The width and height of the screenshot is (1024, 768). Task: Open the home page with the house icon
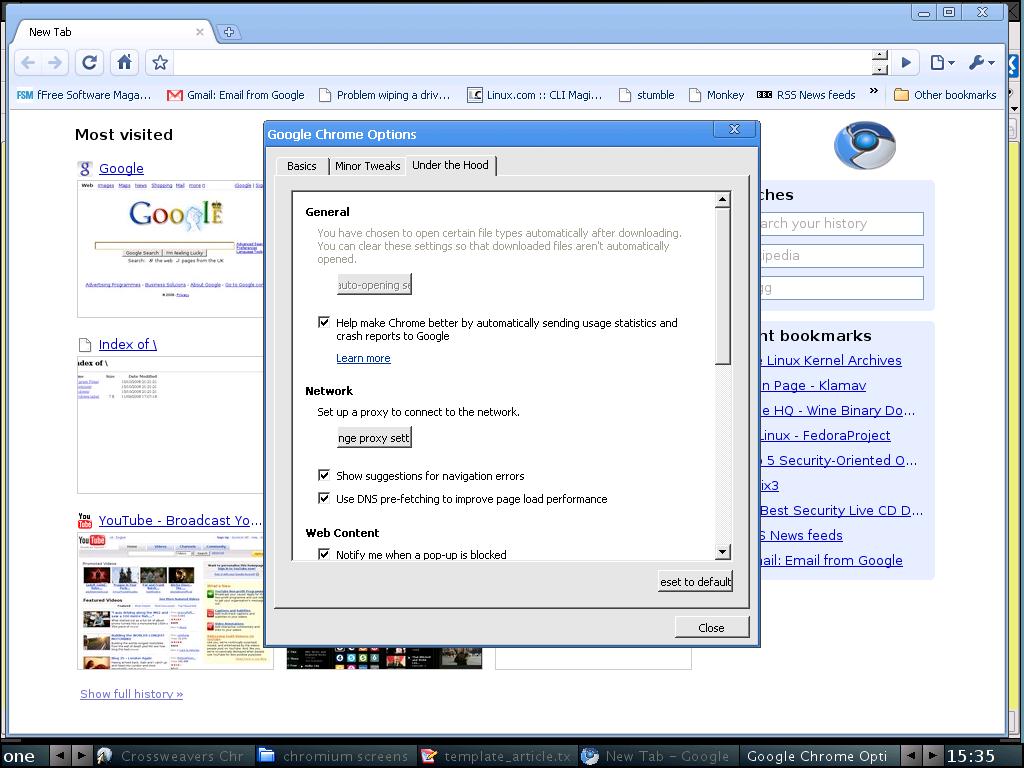click(124, 63)
